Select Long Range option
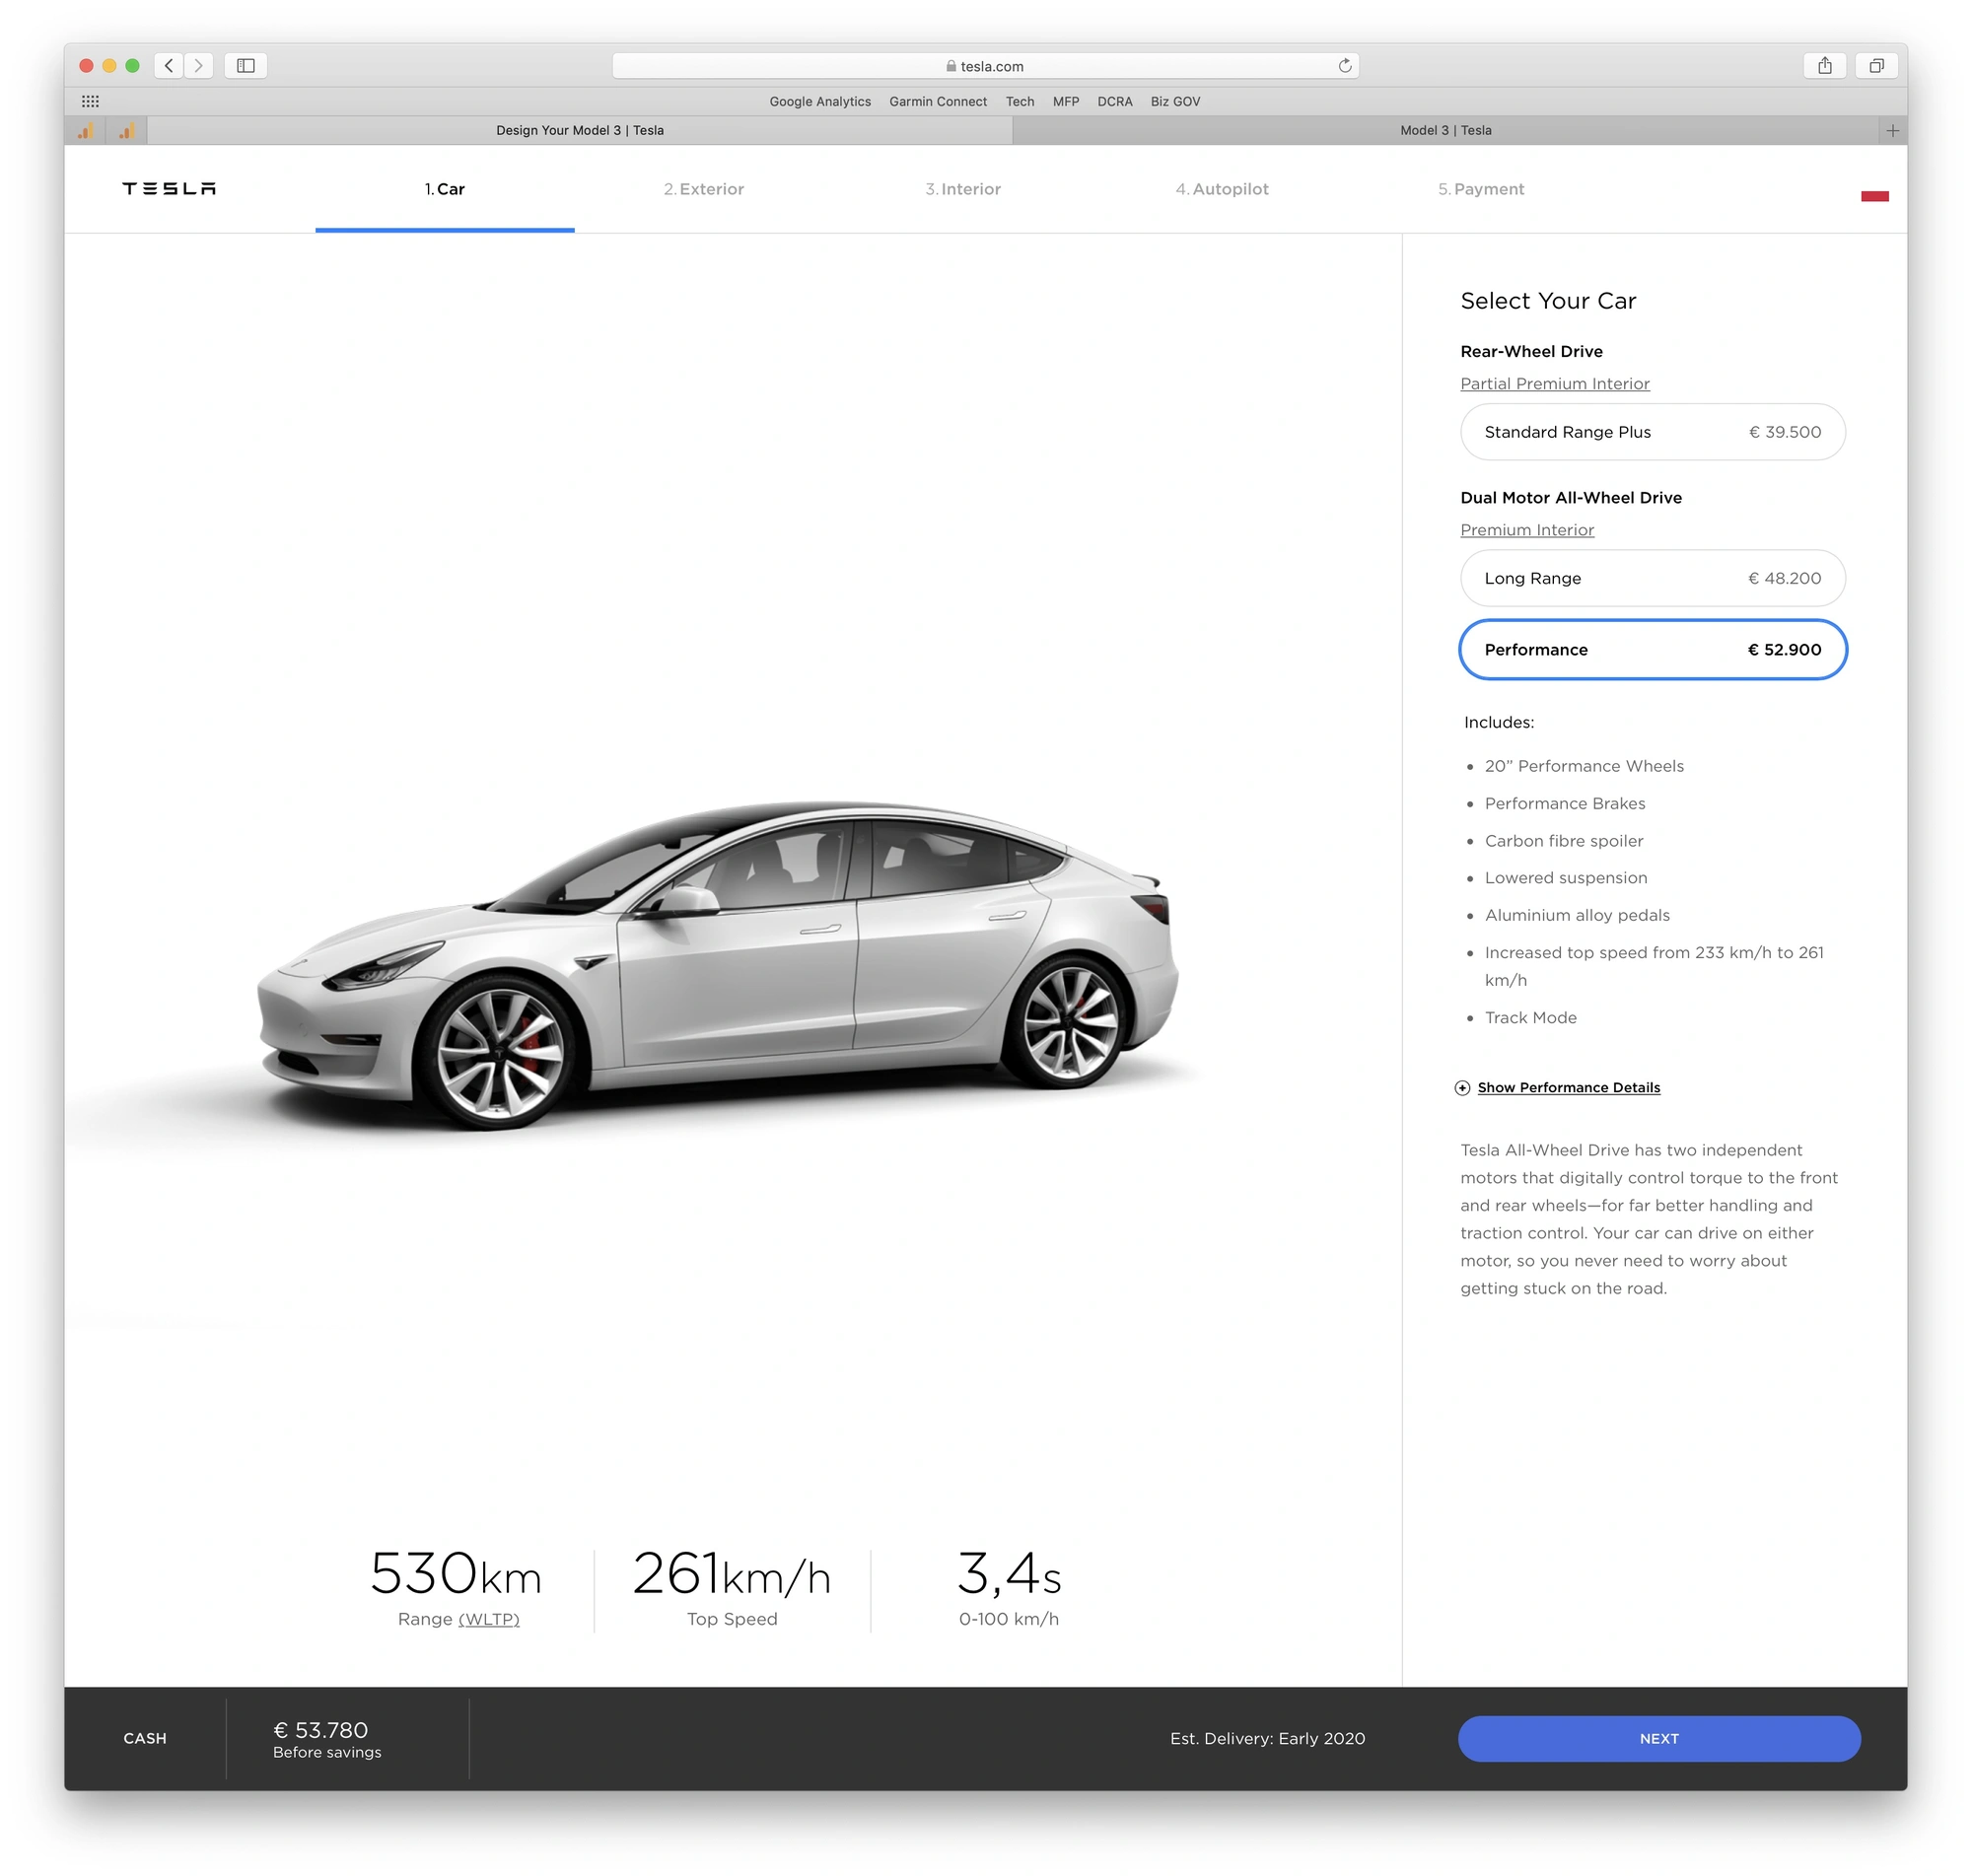This screenshot has width=1972, height=1876. pos(1652,578)
